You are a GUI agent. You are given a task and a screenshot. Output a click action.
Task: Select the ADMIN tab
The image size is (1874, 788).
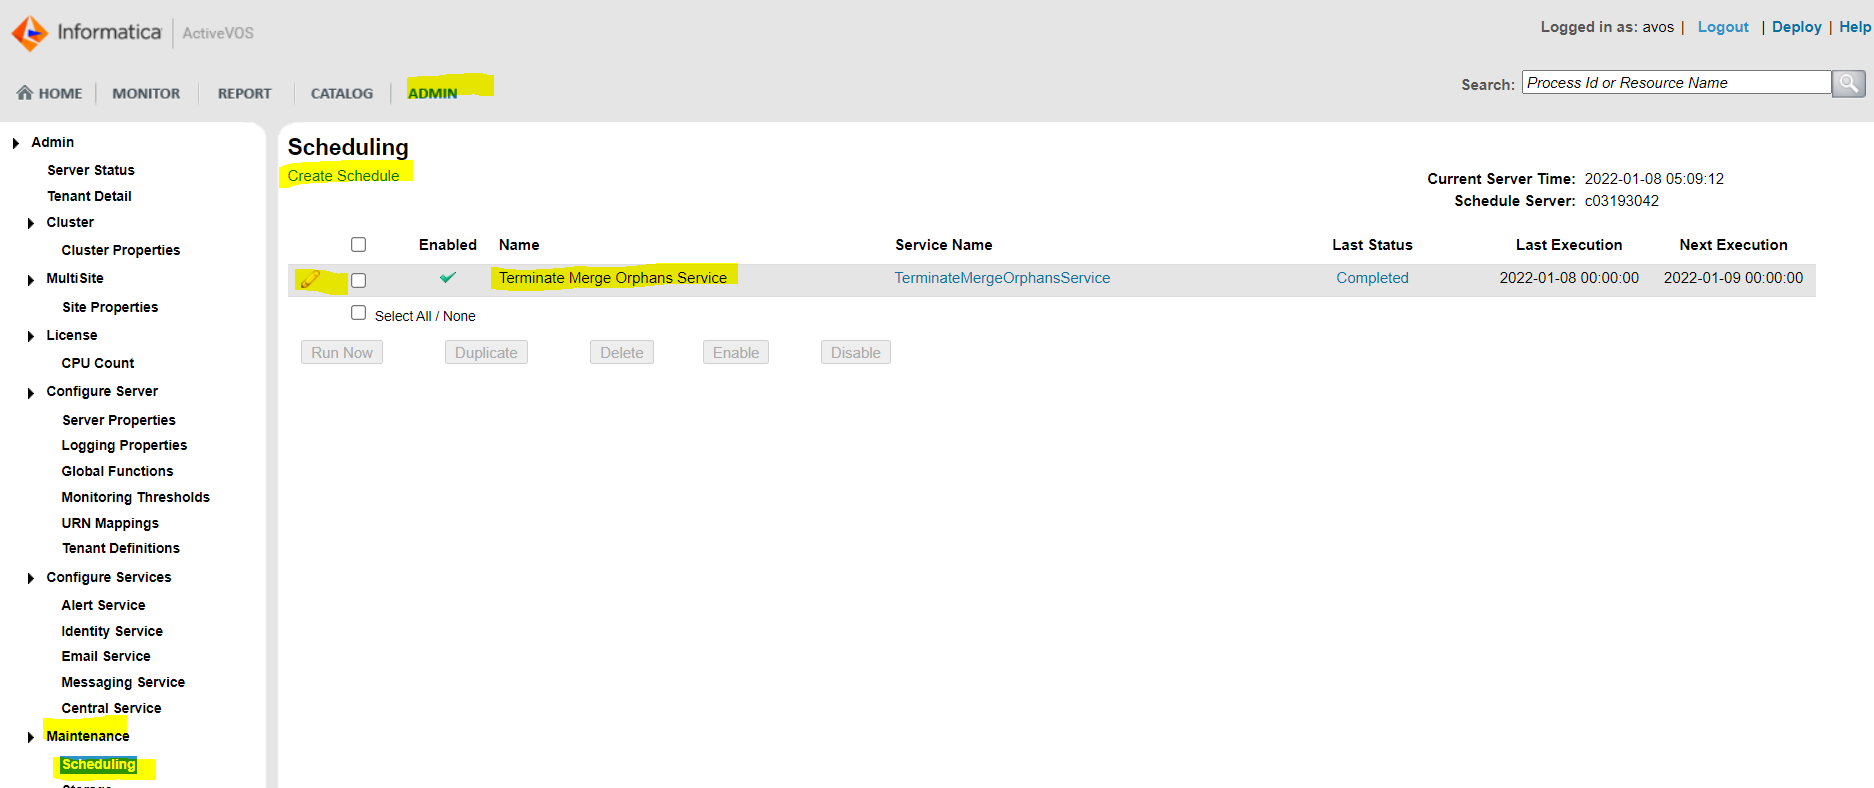(x=432, y=93)
